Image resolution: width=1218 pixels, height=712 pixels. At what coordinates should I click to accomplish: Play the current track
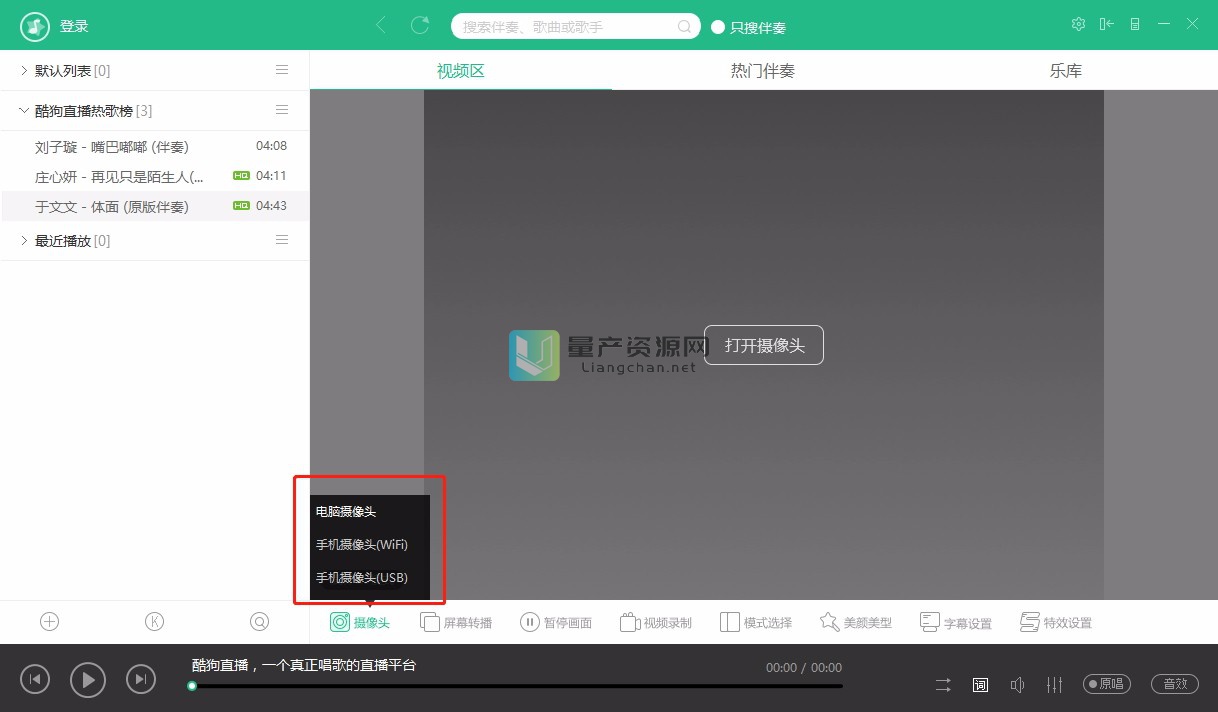point(88,680)
